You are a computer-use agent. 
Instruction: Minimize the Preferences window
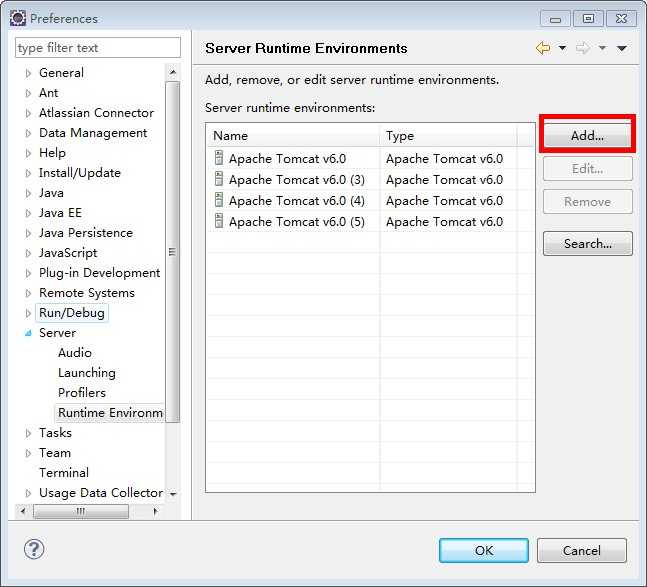555,19
